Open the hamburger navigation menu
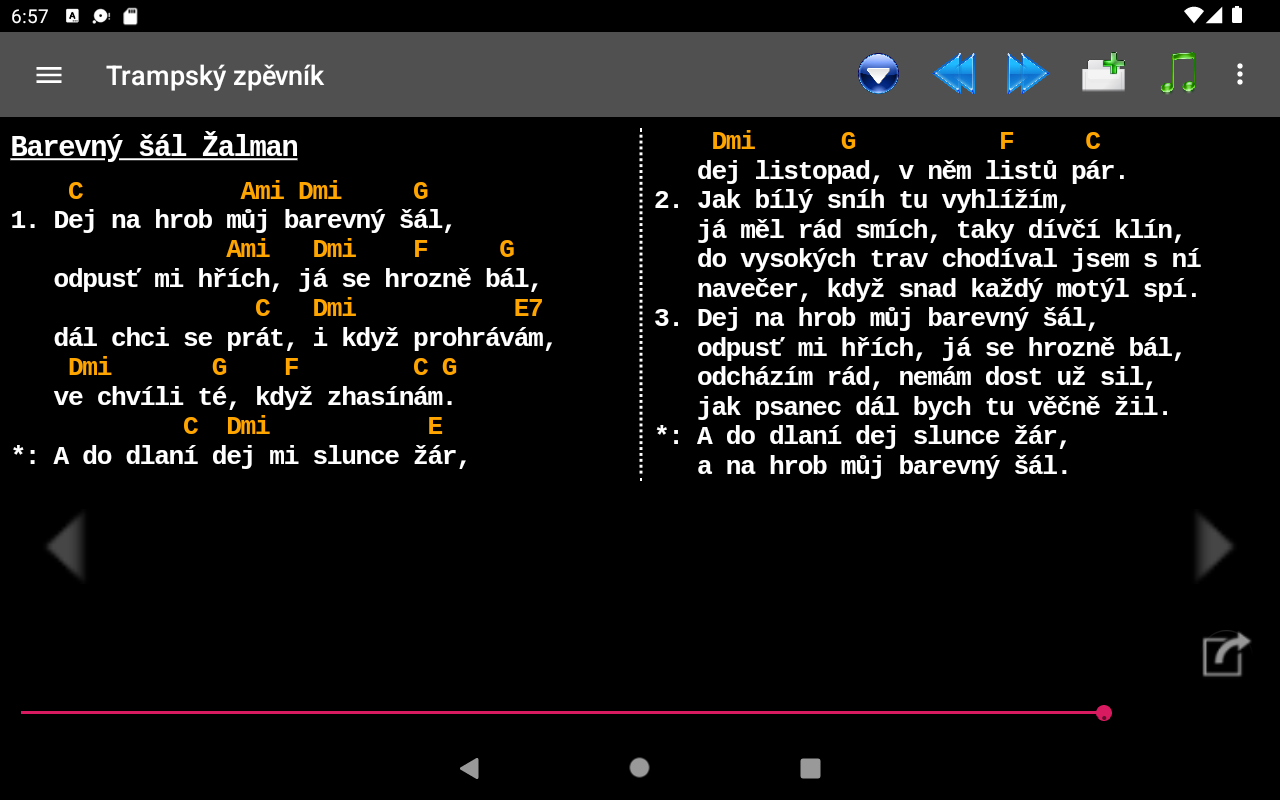Screen dimensions: 1280x800 49,75
